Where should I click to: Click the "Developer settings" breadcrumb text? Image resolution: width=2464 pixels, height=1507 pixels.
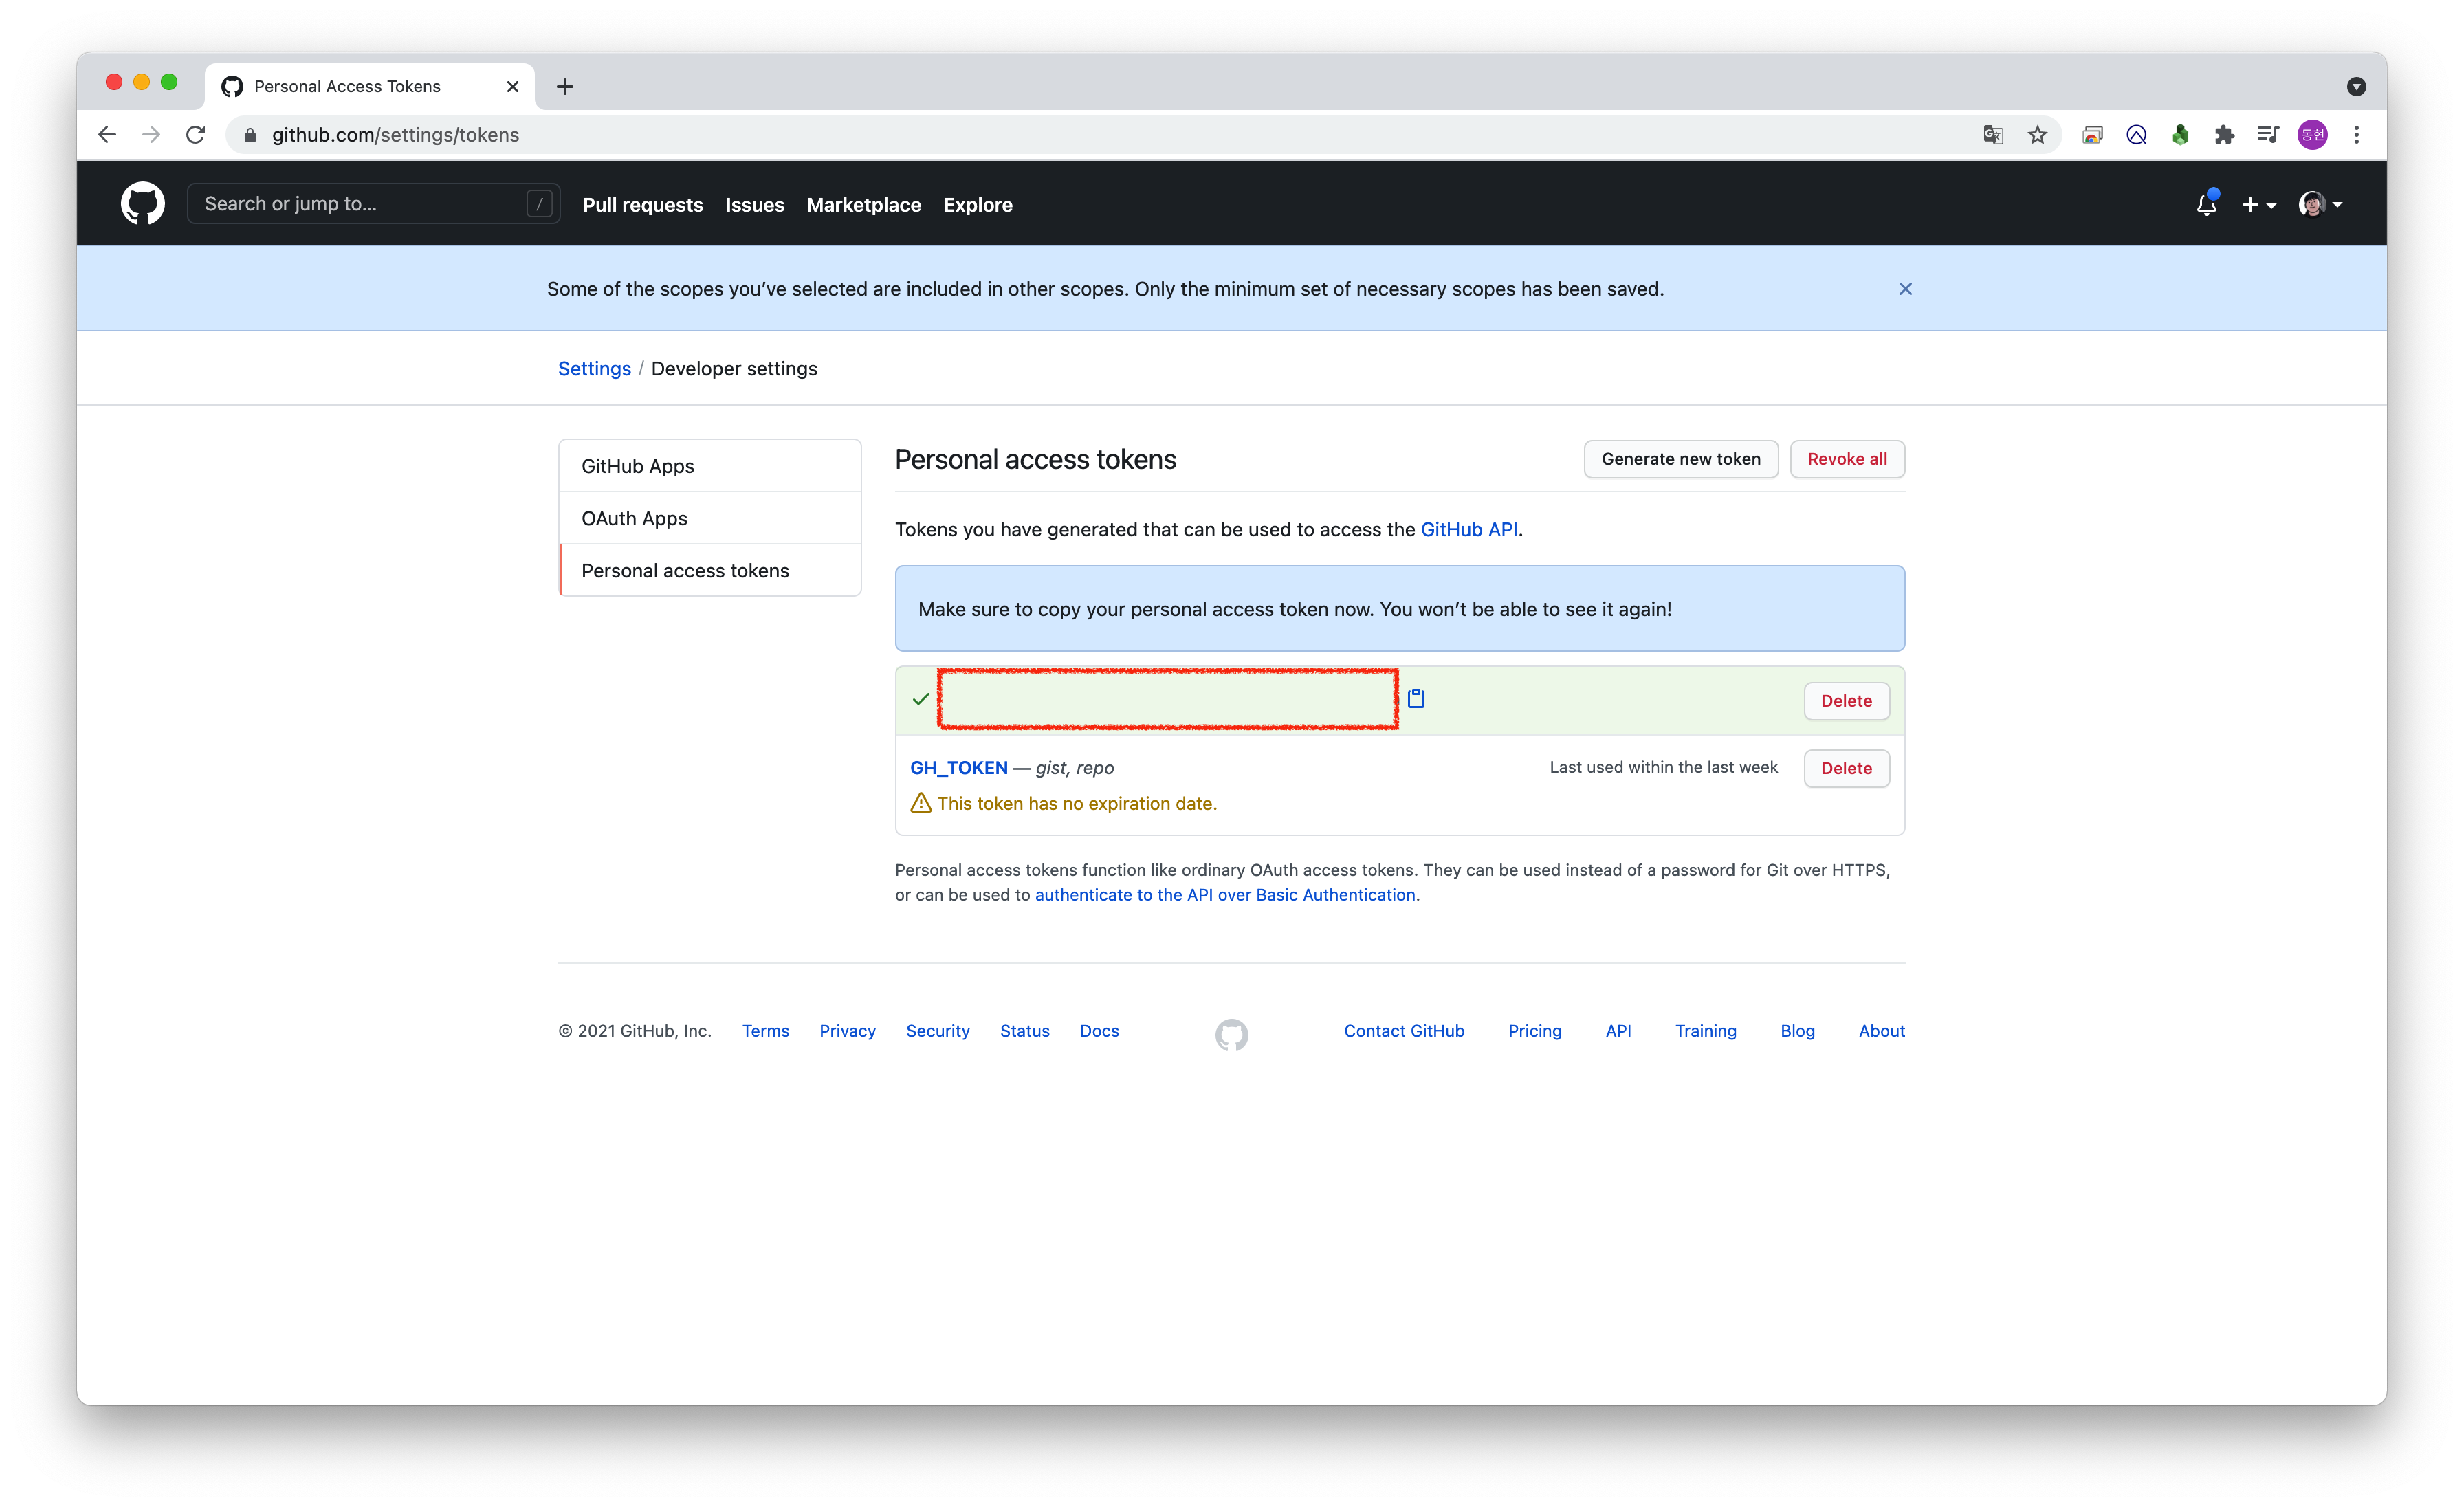click(x=734, y=369)
